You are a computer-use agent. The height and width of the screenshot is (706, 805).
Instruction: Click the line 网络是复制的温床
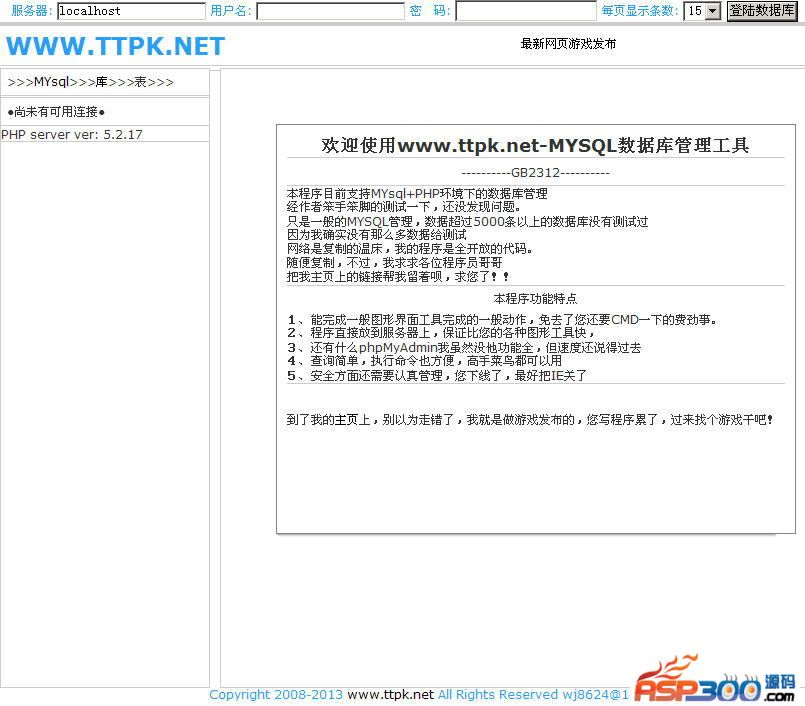click(x=410, y=249)
